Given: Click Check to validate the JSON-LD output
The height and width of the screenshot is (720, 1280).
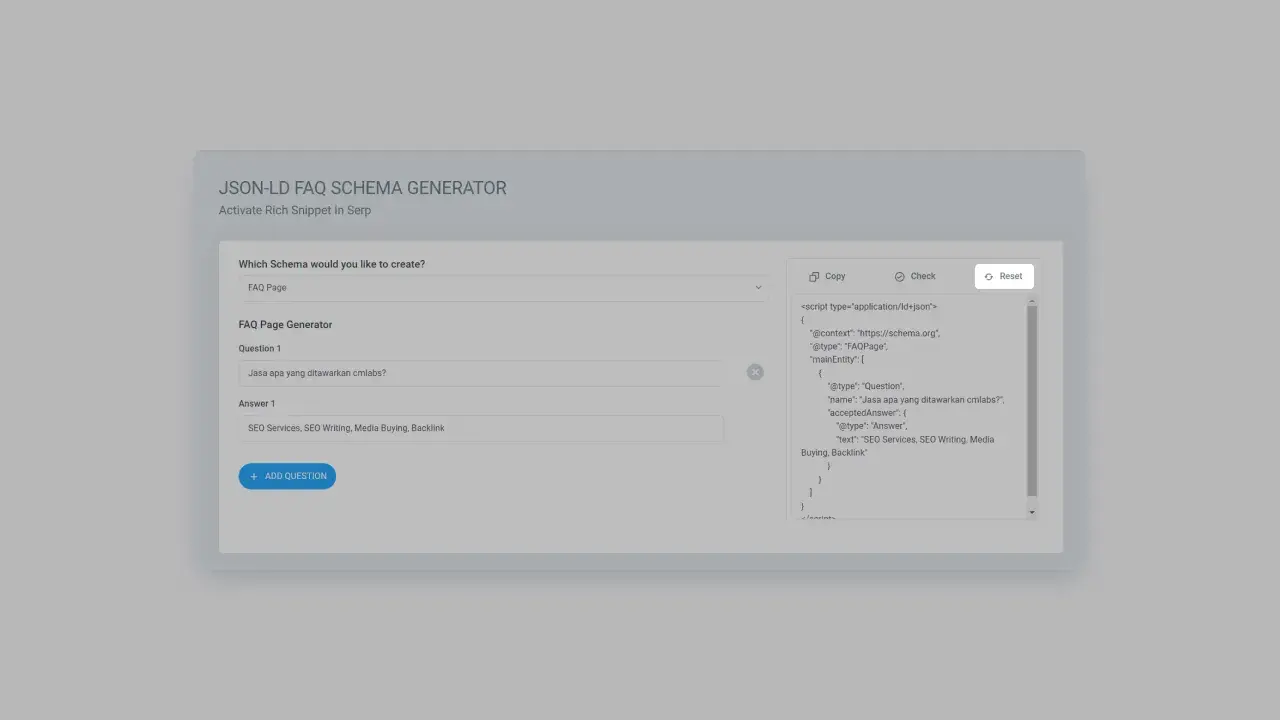Looking at the screenshot, I should pyautogui.click(x=915, y=276).
